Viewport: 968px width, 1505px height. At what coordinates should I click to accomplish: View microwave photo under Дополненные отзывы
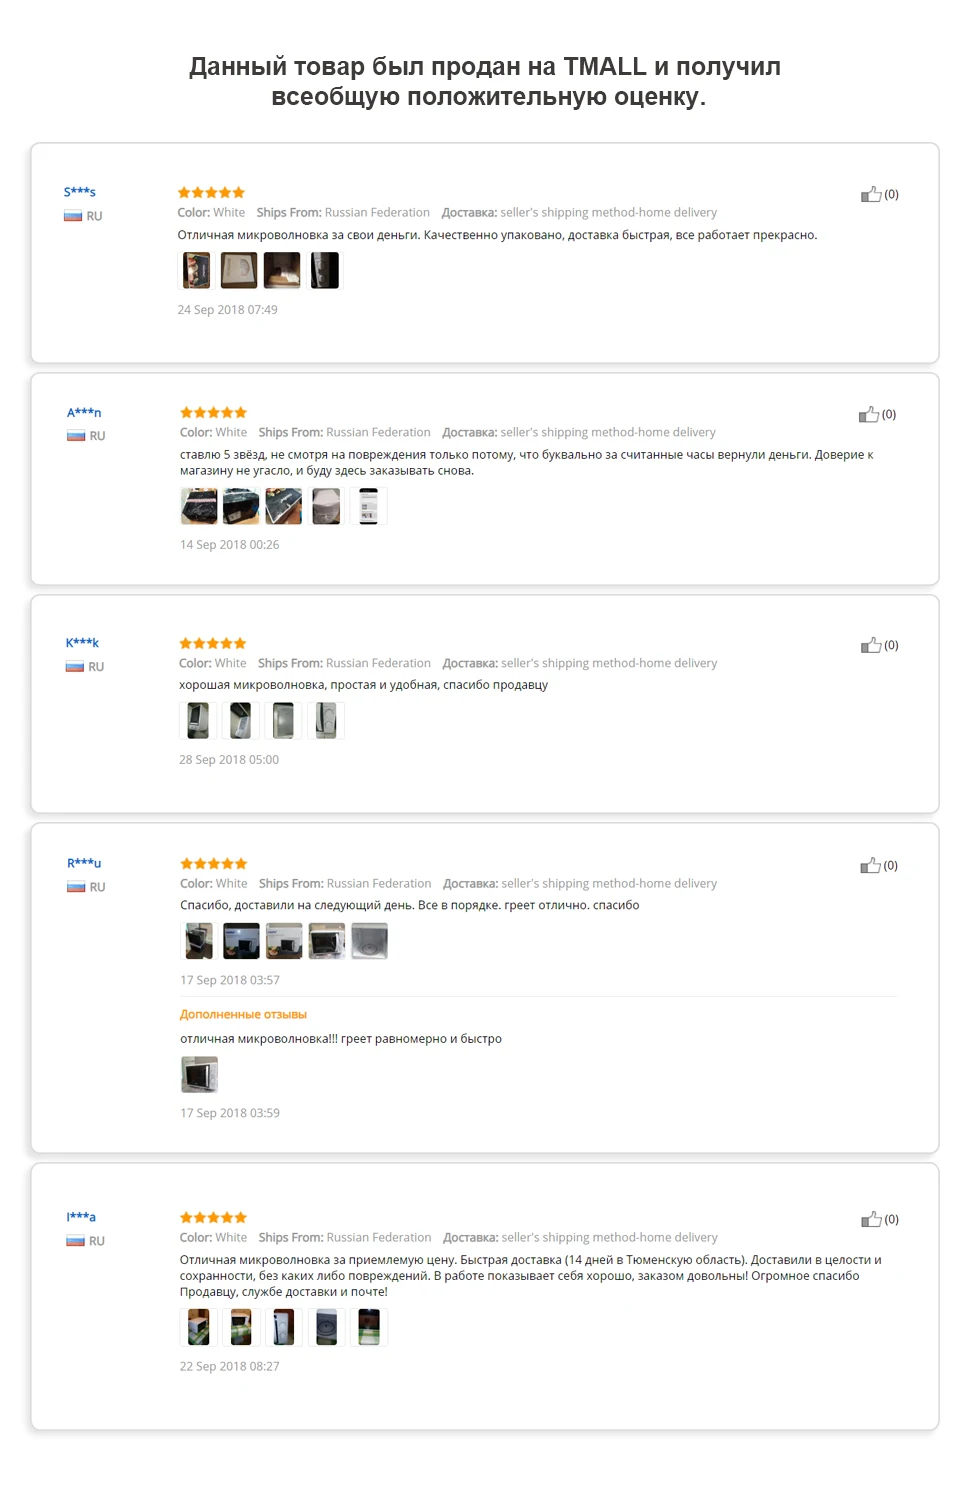(199, 1074)
